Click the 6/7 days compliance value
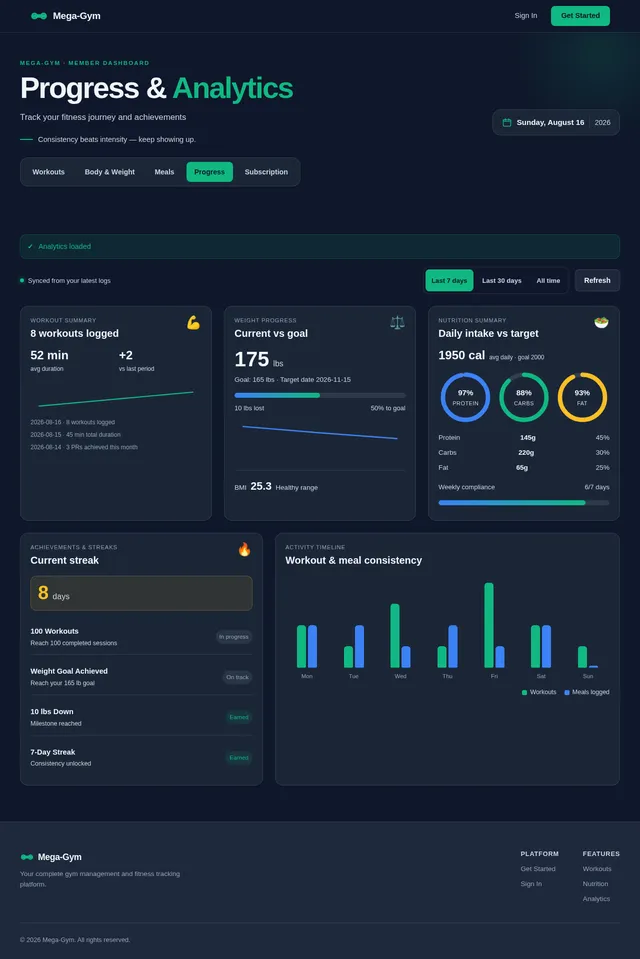This screenshot has height=959, width=640. point(597,487)
